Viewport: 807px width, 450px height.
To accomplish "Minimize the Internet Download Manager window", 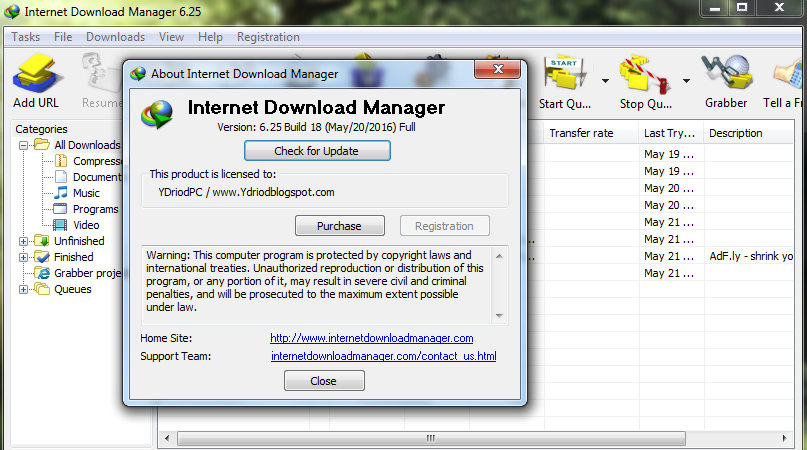I will click(x=715, y=8).
